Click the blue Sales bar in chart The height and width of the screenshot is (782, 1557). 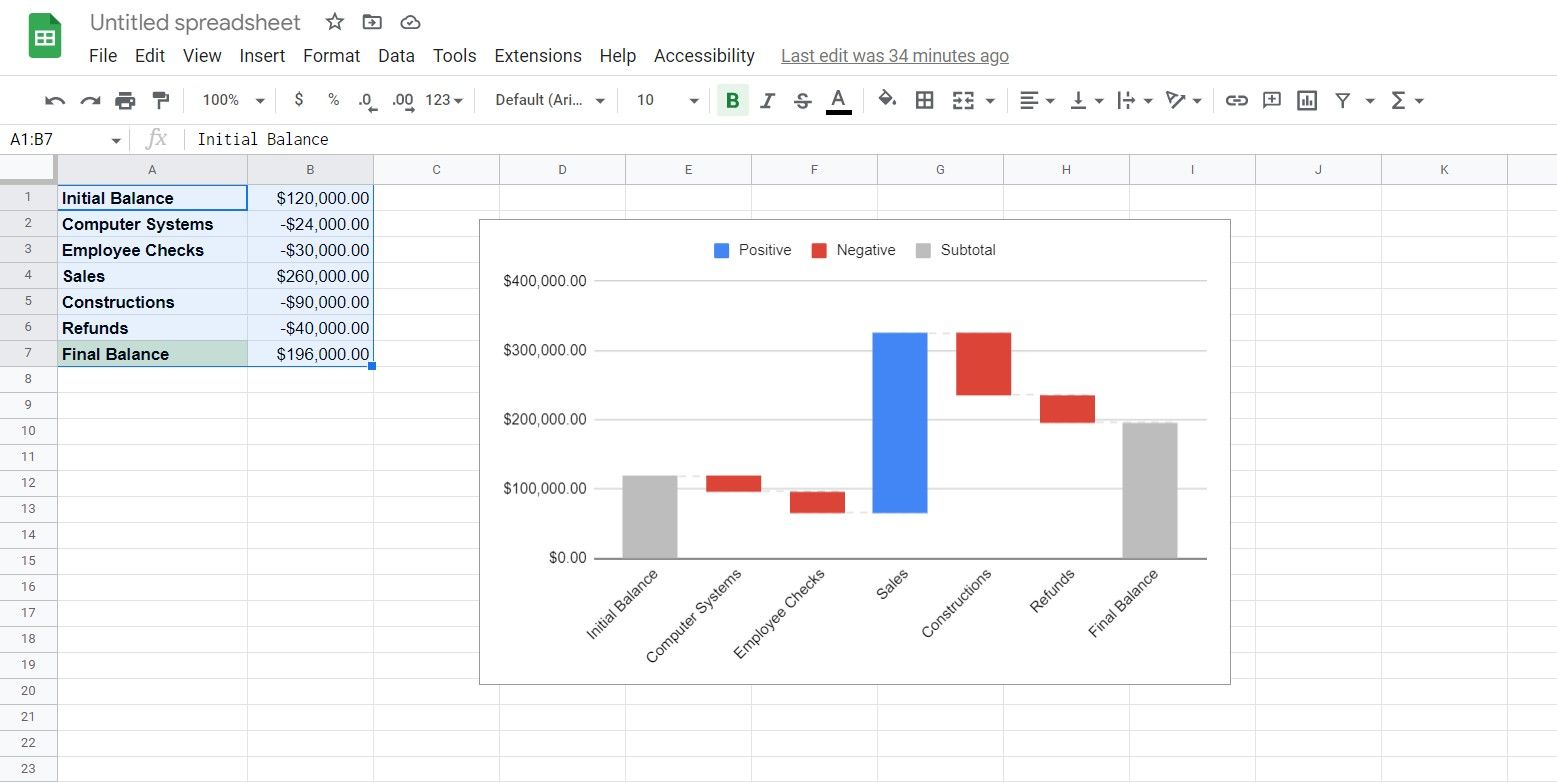900,423
